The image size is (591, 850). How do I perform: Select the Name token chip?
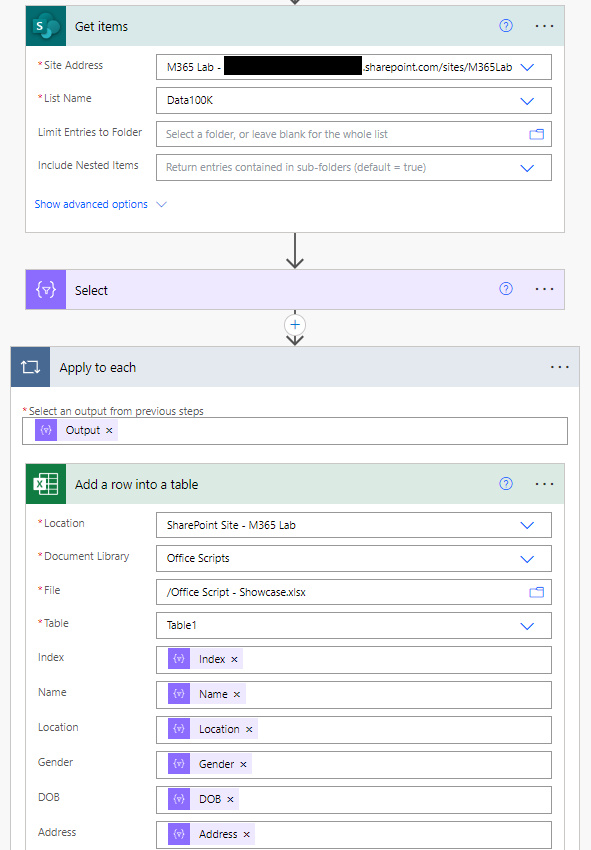207,694
